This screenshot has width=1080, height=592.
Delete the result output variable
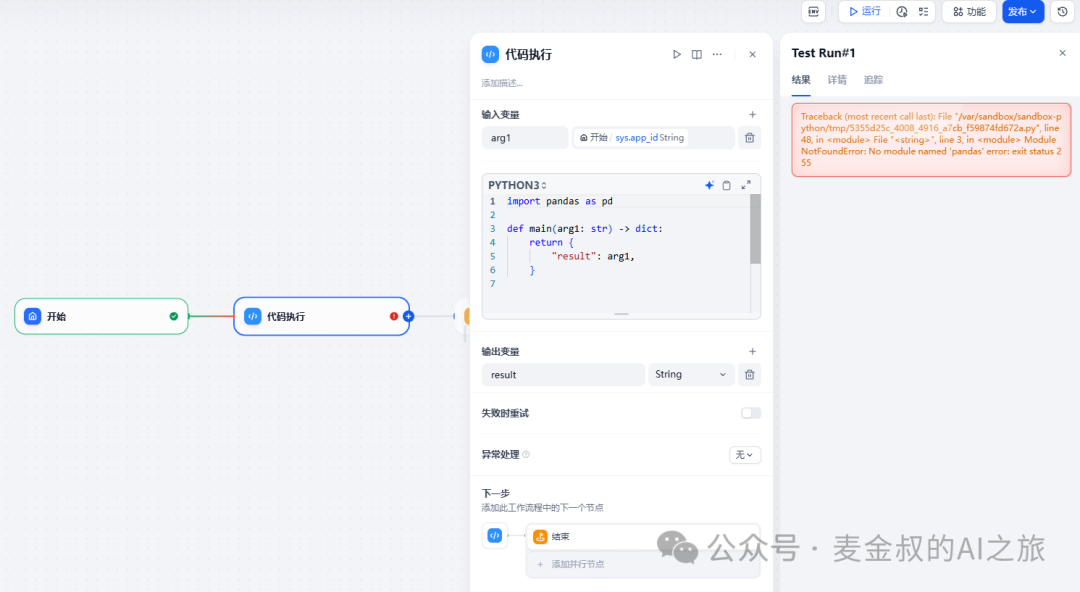(749, 375)
